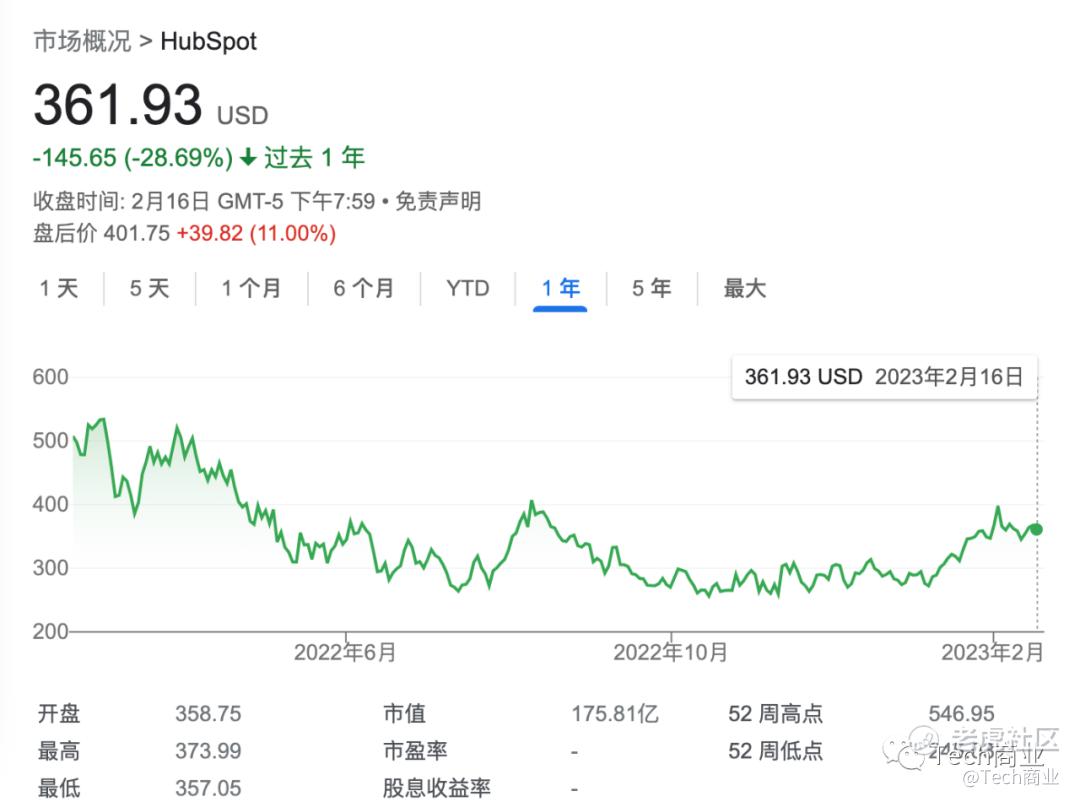Click the 500 y-axis label

(x=50, y=440)
